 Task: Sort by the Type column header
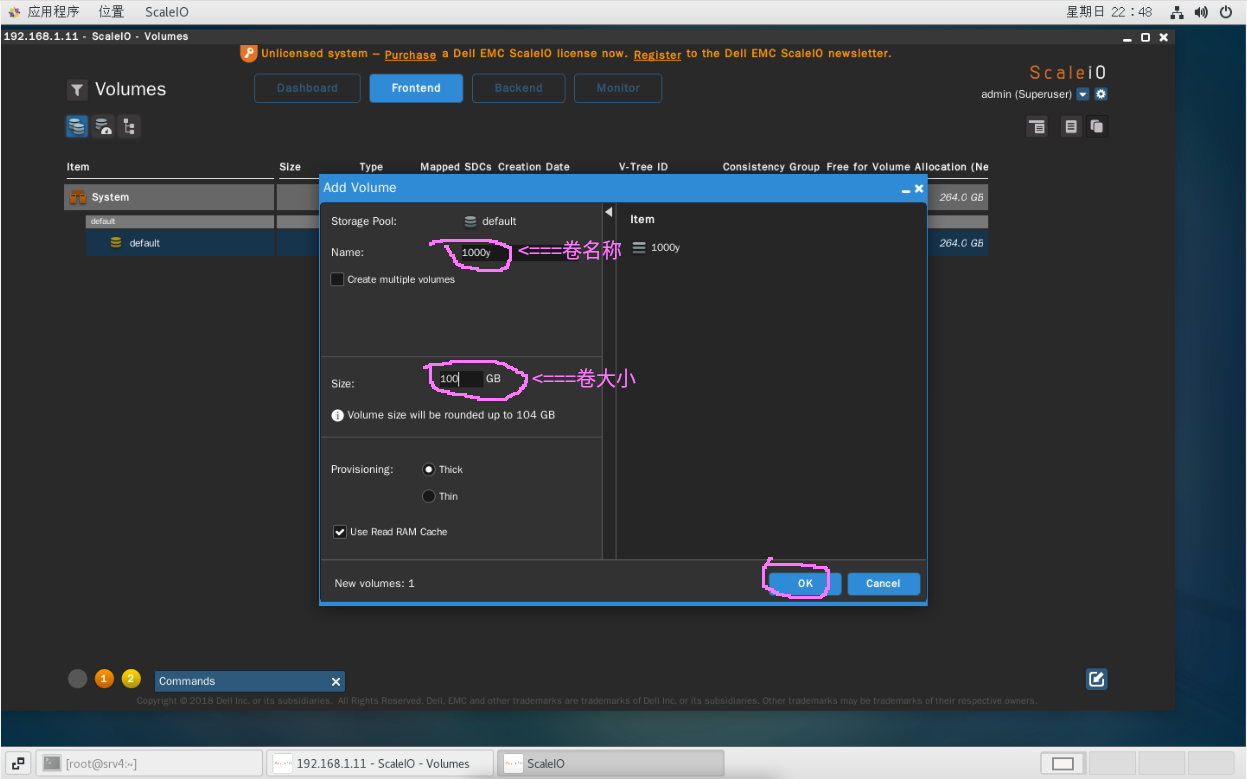(371, 167)
